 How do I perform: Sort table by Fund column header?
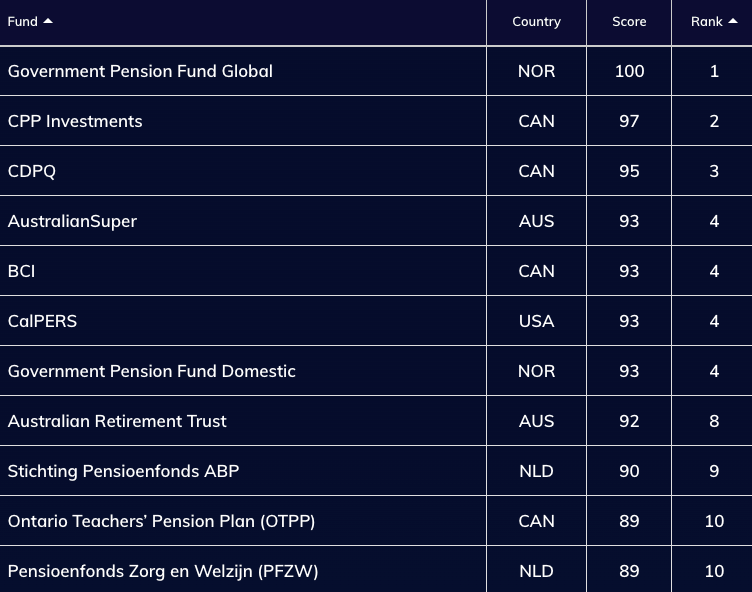pyautogui.click(x=22, y=21)
